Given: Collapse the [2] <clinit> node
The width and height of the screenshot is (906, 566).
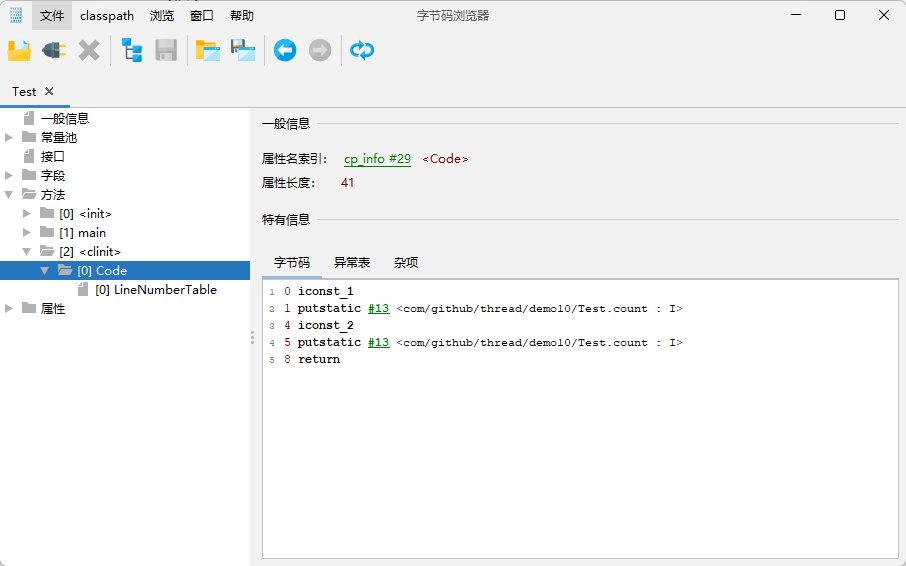Looking at the screenshot, I should [27, 252].
